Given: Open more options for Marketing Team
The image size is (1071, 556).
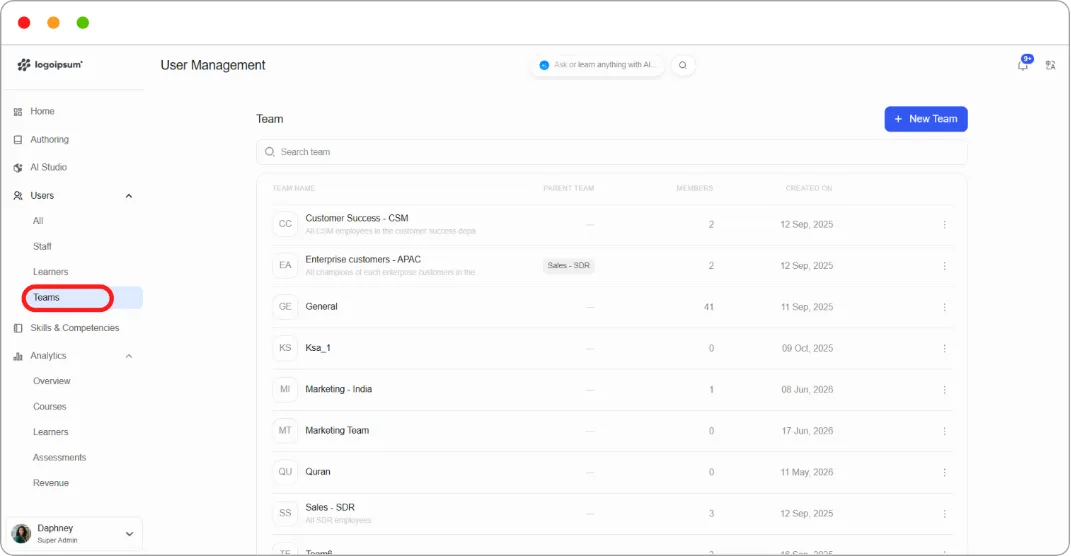Looking at the screenshot, I should coord(945,431).
